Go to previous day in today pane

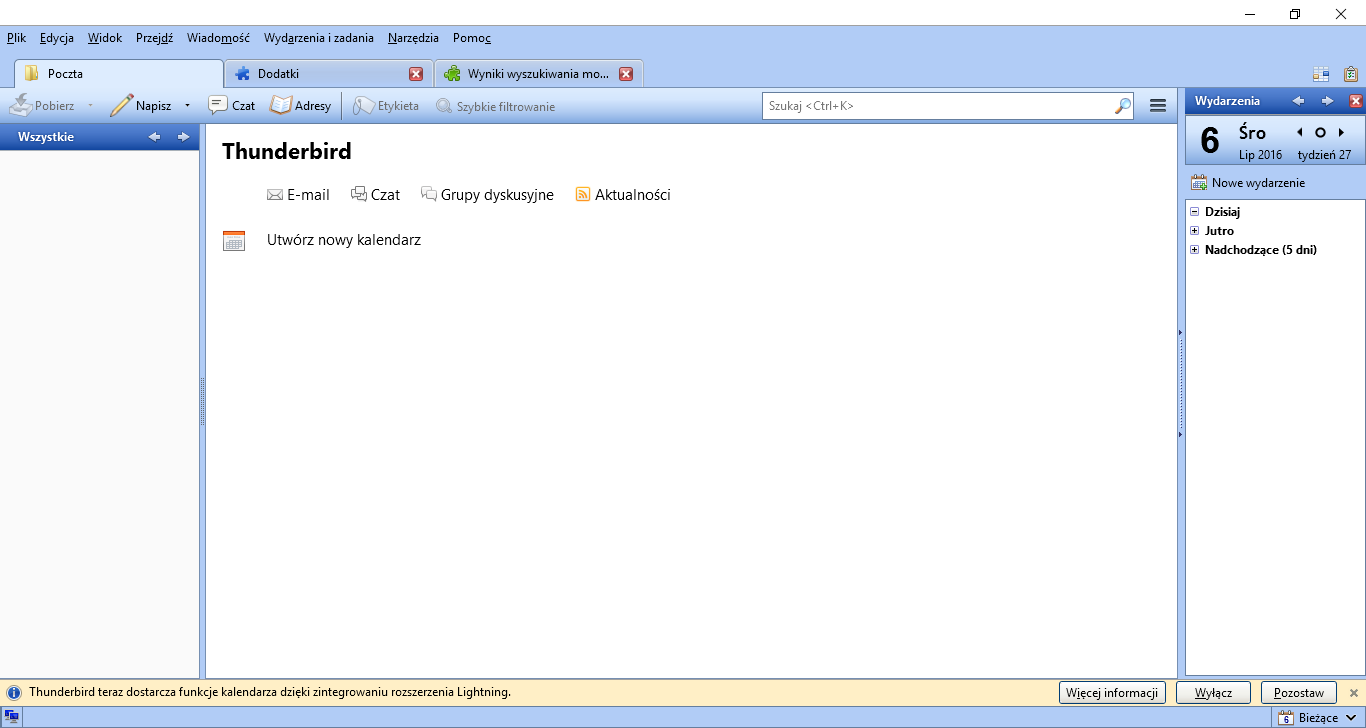(x=1299, y=132)
